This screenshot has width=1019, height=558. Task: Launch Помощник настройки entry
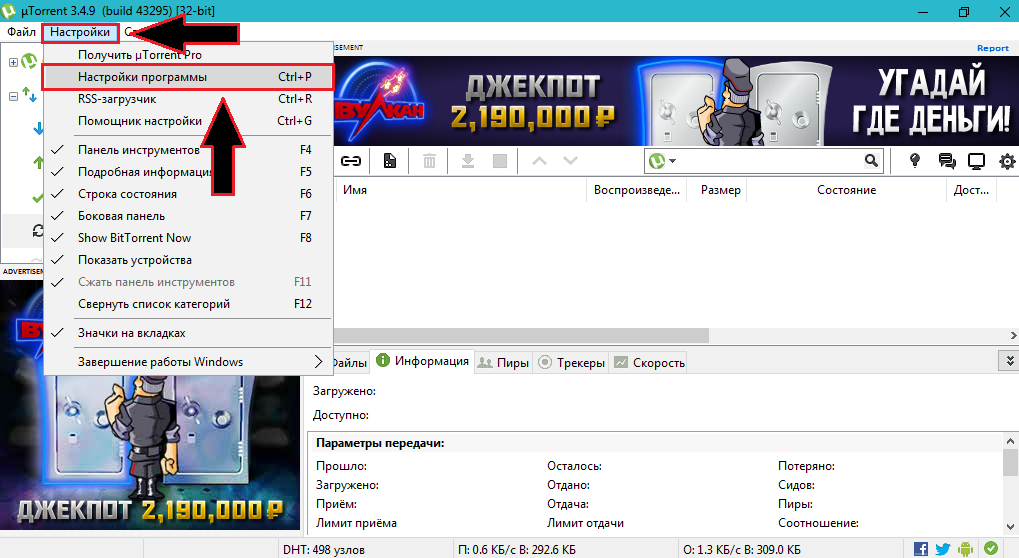(x=188, y=121)
